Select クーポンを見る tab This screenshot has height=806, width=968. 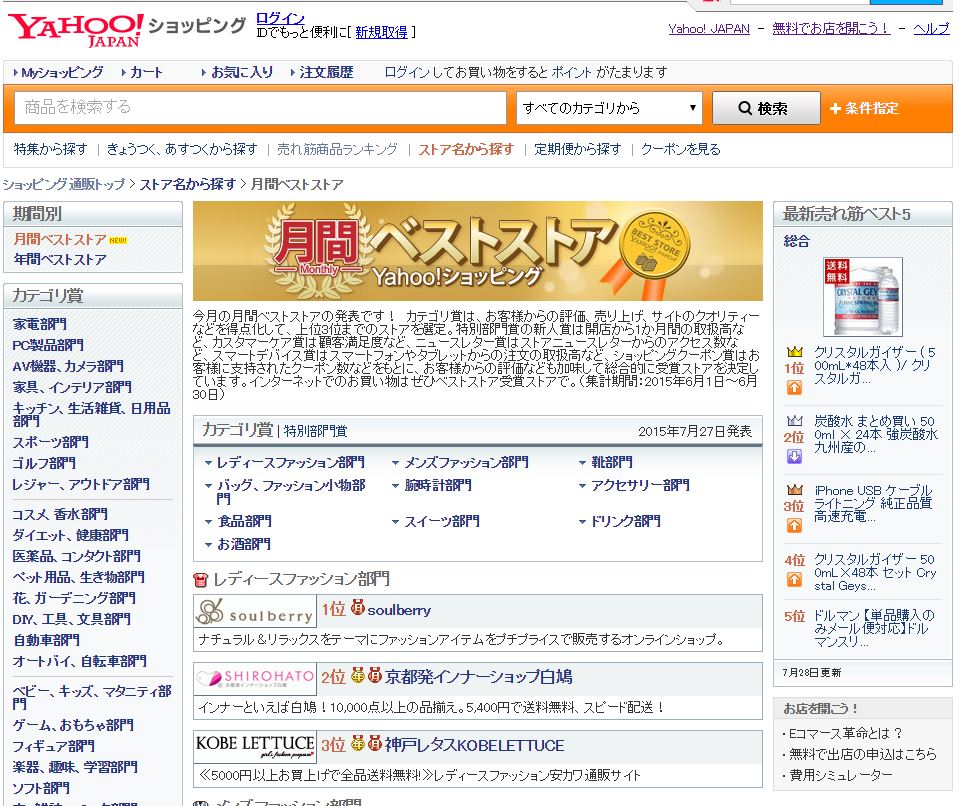tap(680, 149)
